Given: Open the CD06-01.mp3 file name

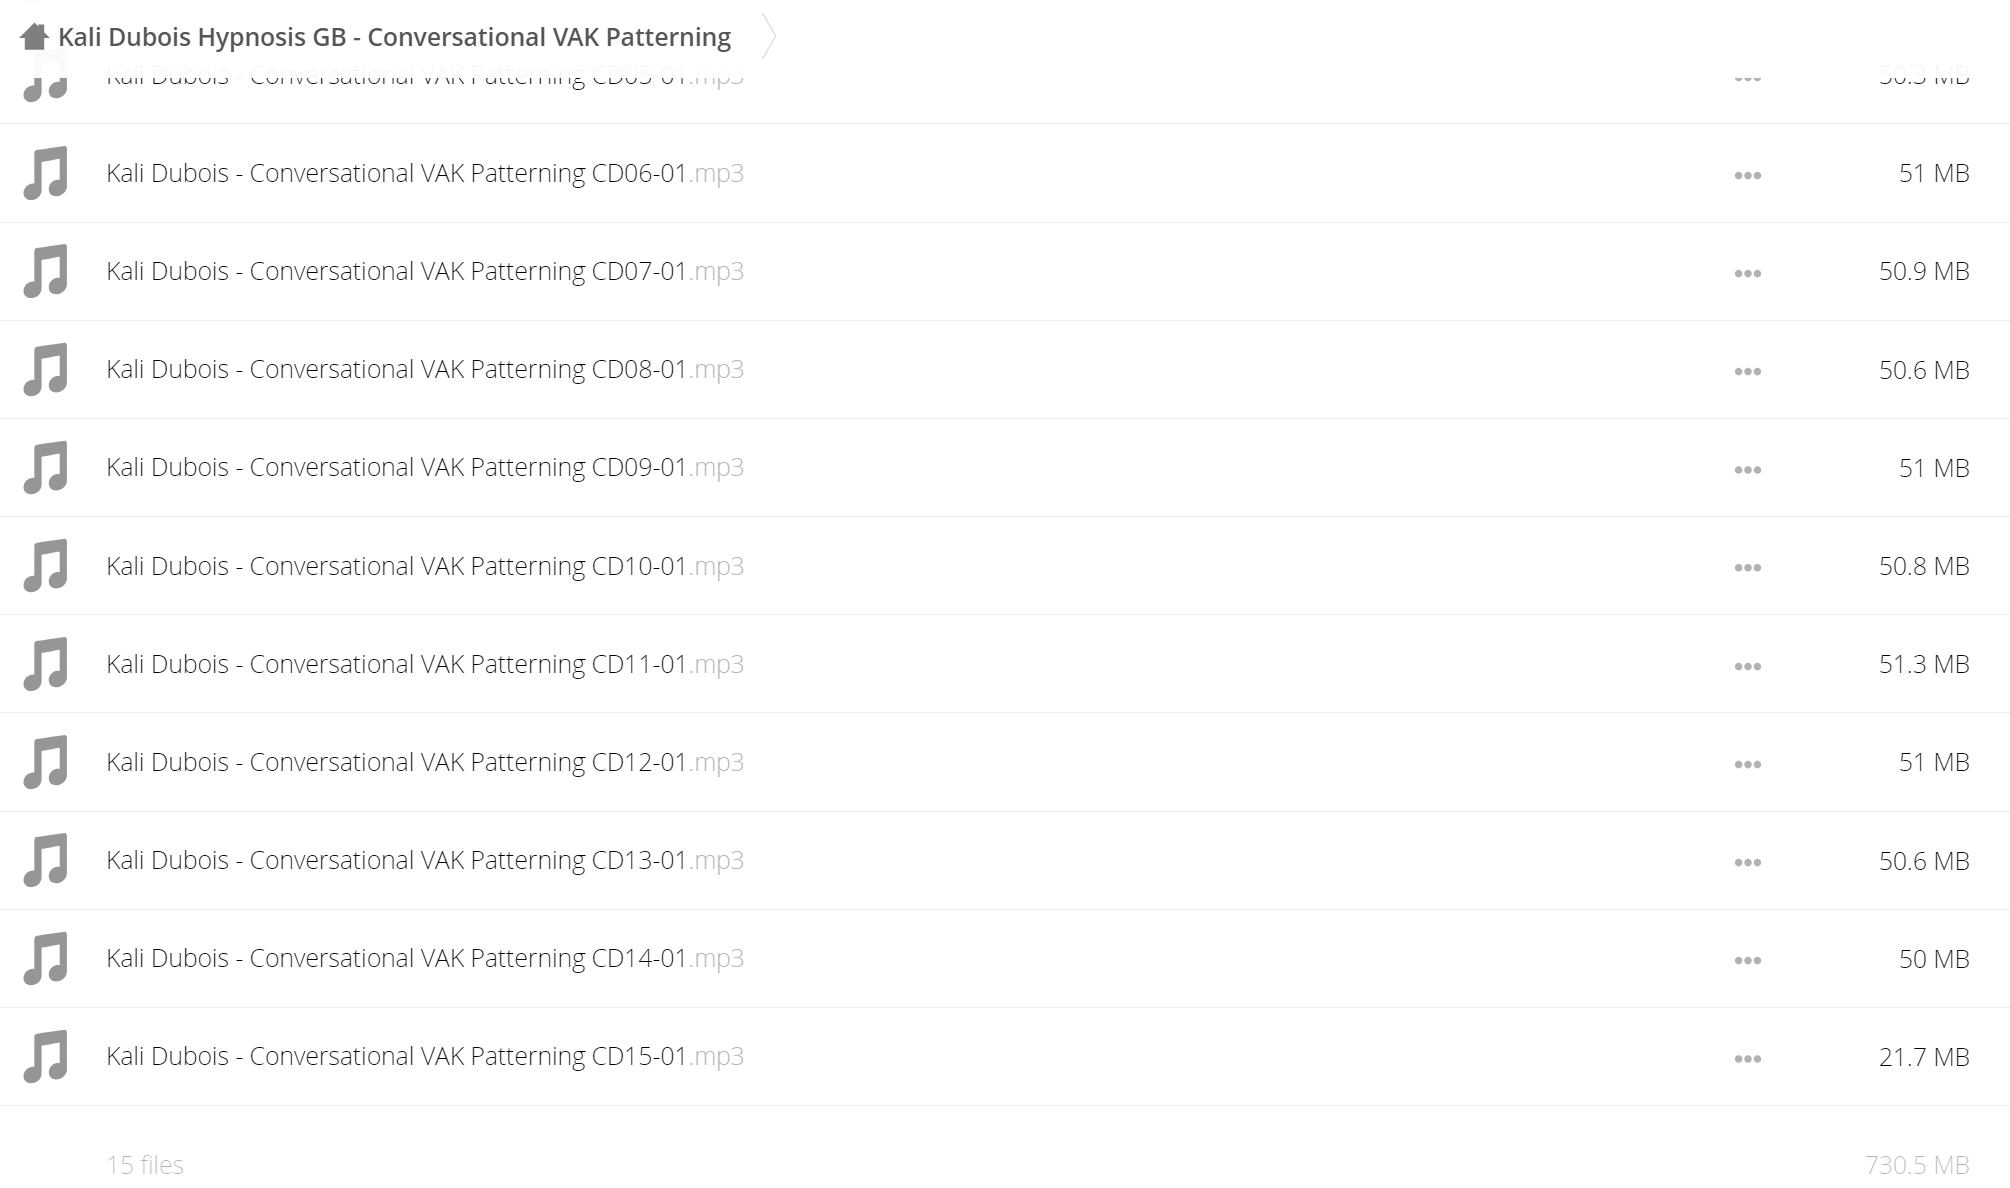Looking at the screenshot, I should click(425, 173).
